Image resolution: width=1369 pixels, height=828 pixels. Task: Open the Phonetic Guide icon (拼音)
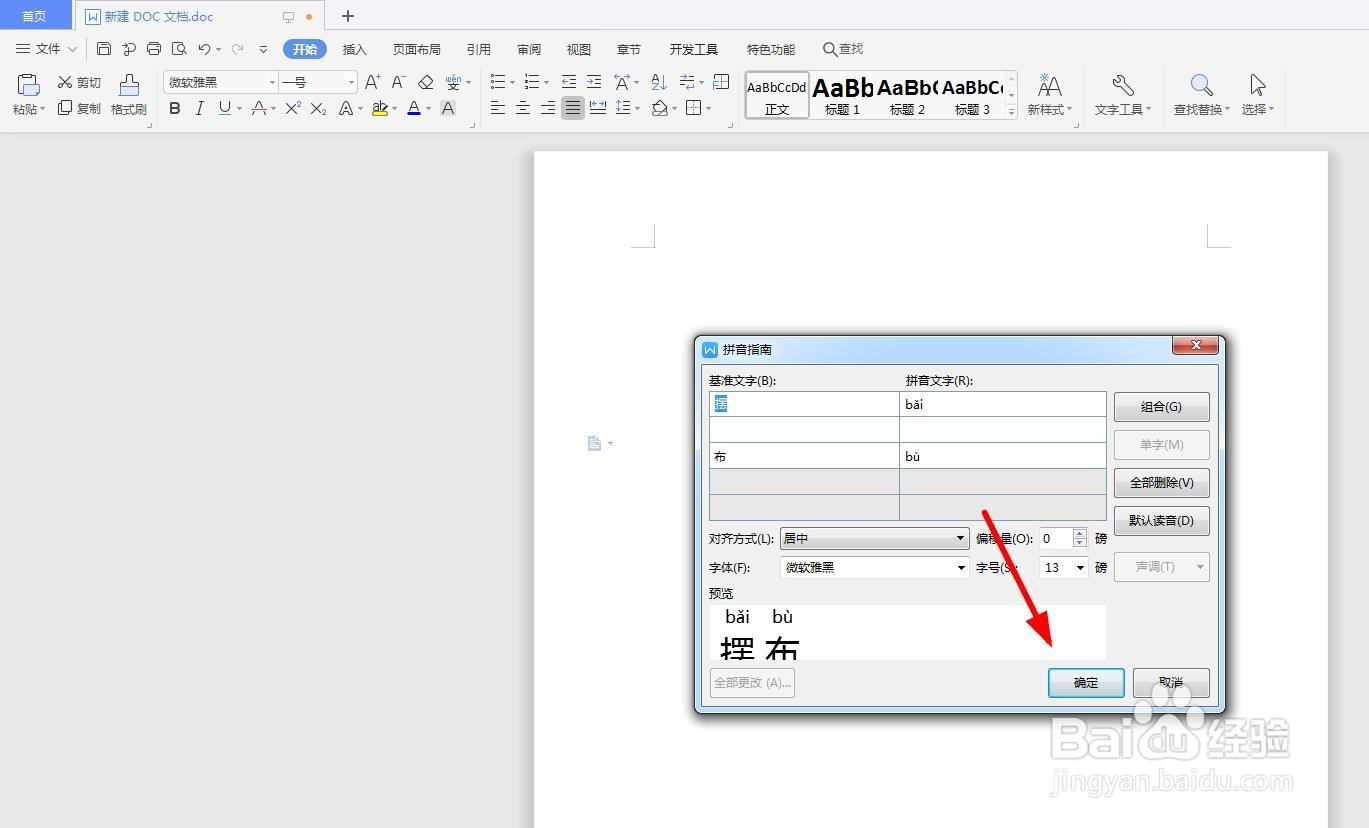[x=451, y=81]
